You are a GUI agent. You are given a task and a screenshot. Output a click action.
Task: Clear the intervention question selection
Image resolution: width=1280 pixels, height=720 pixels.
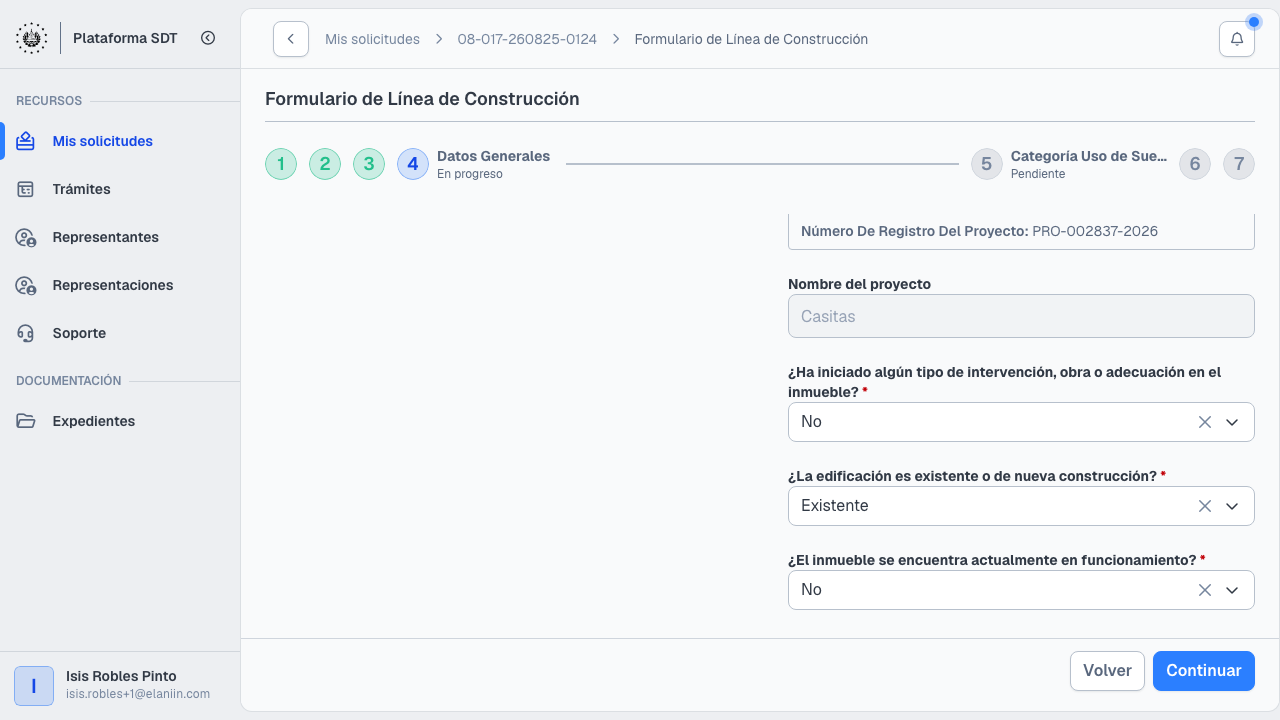tap(1205, 422)
